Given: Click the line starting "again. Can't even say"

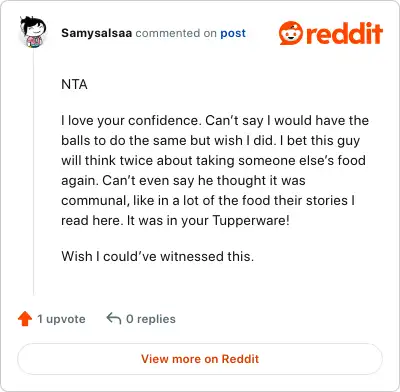Looking at the screenshot, I should click(x=183, y=180).
